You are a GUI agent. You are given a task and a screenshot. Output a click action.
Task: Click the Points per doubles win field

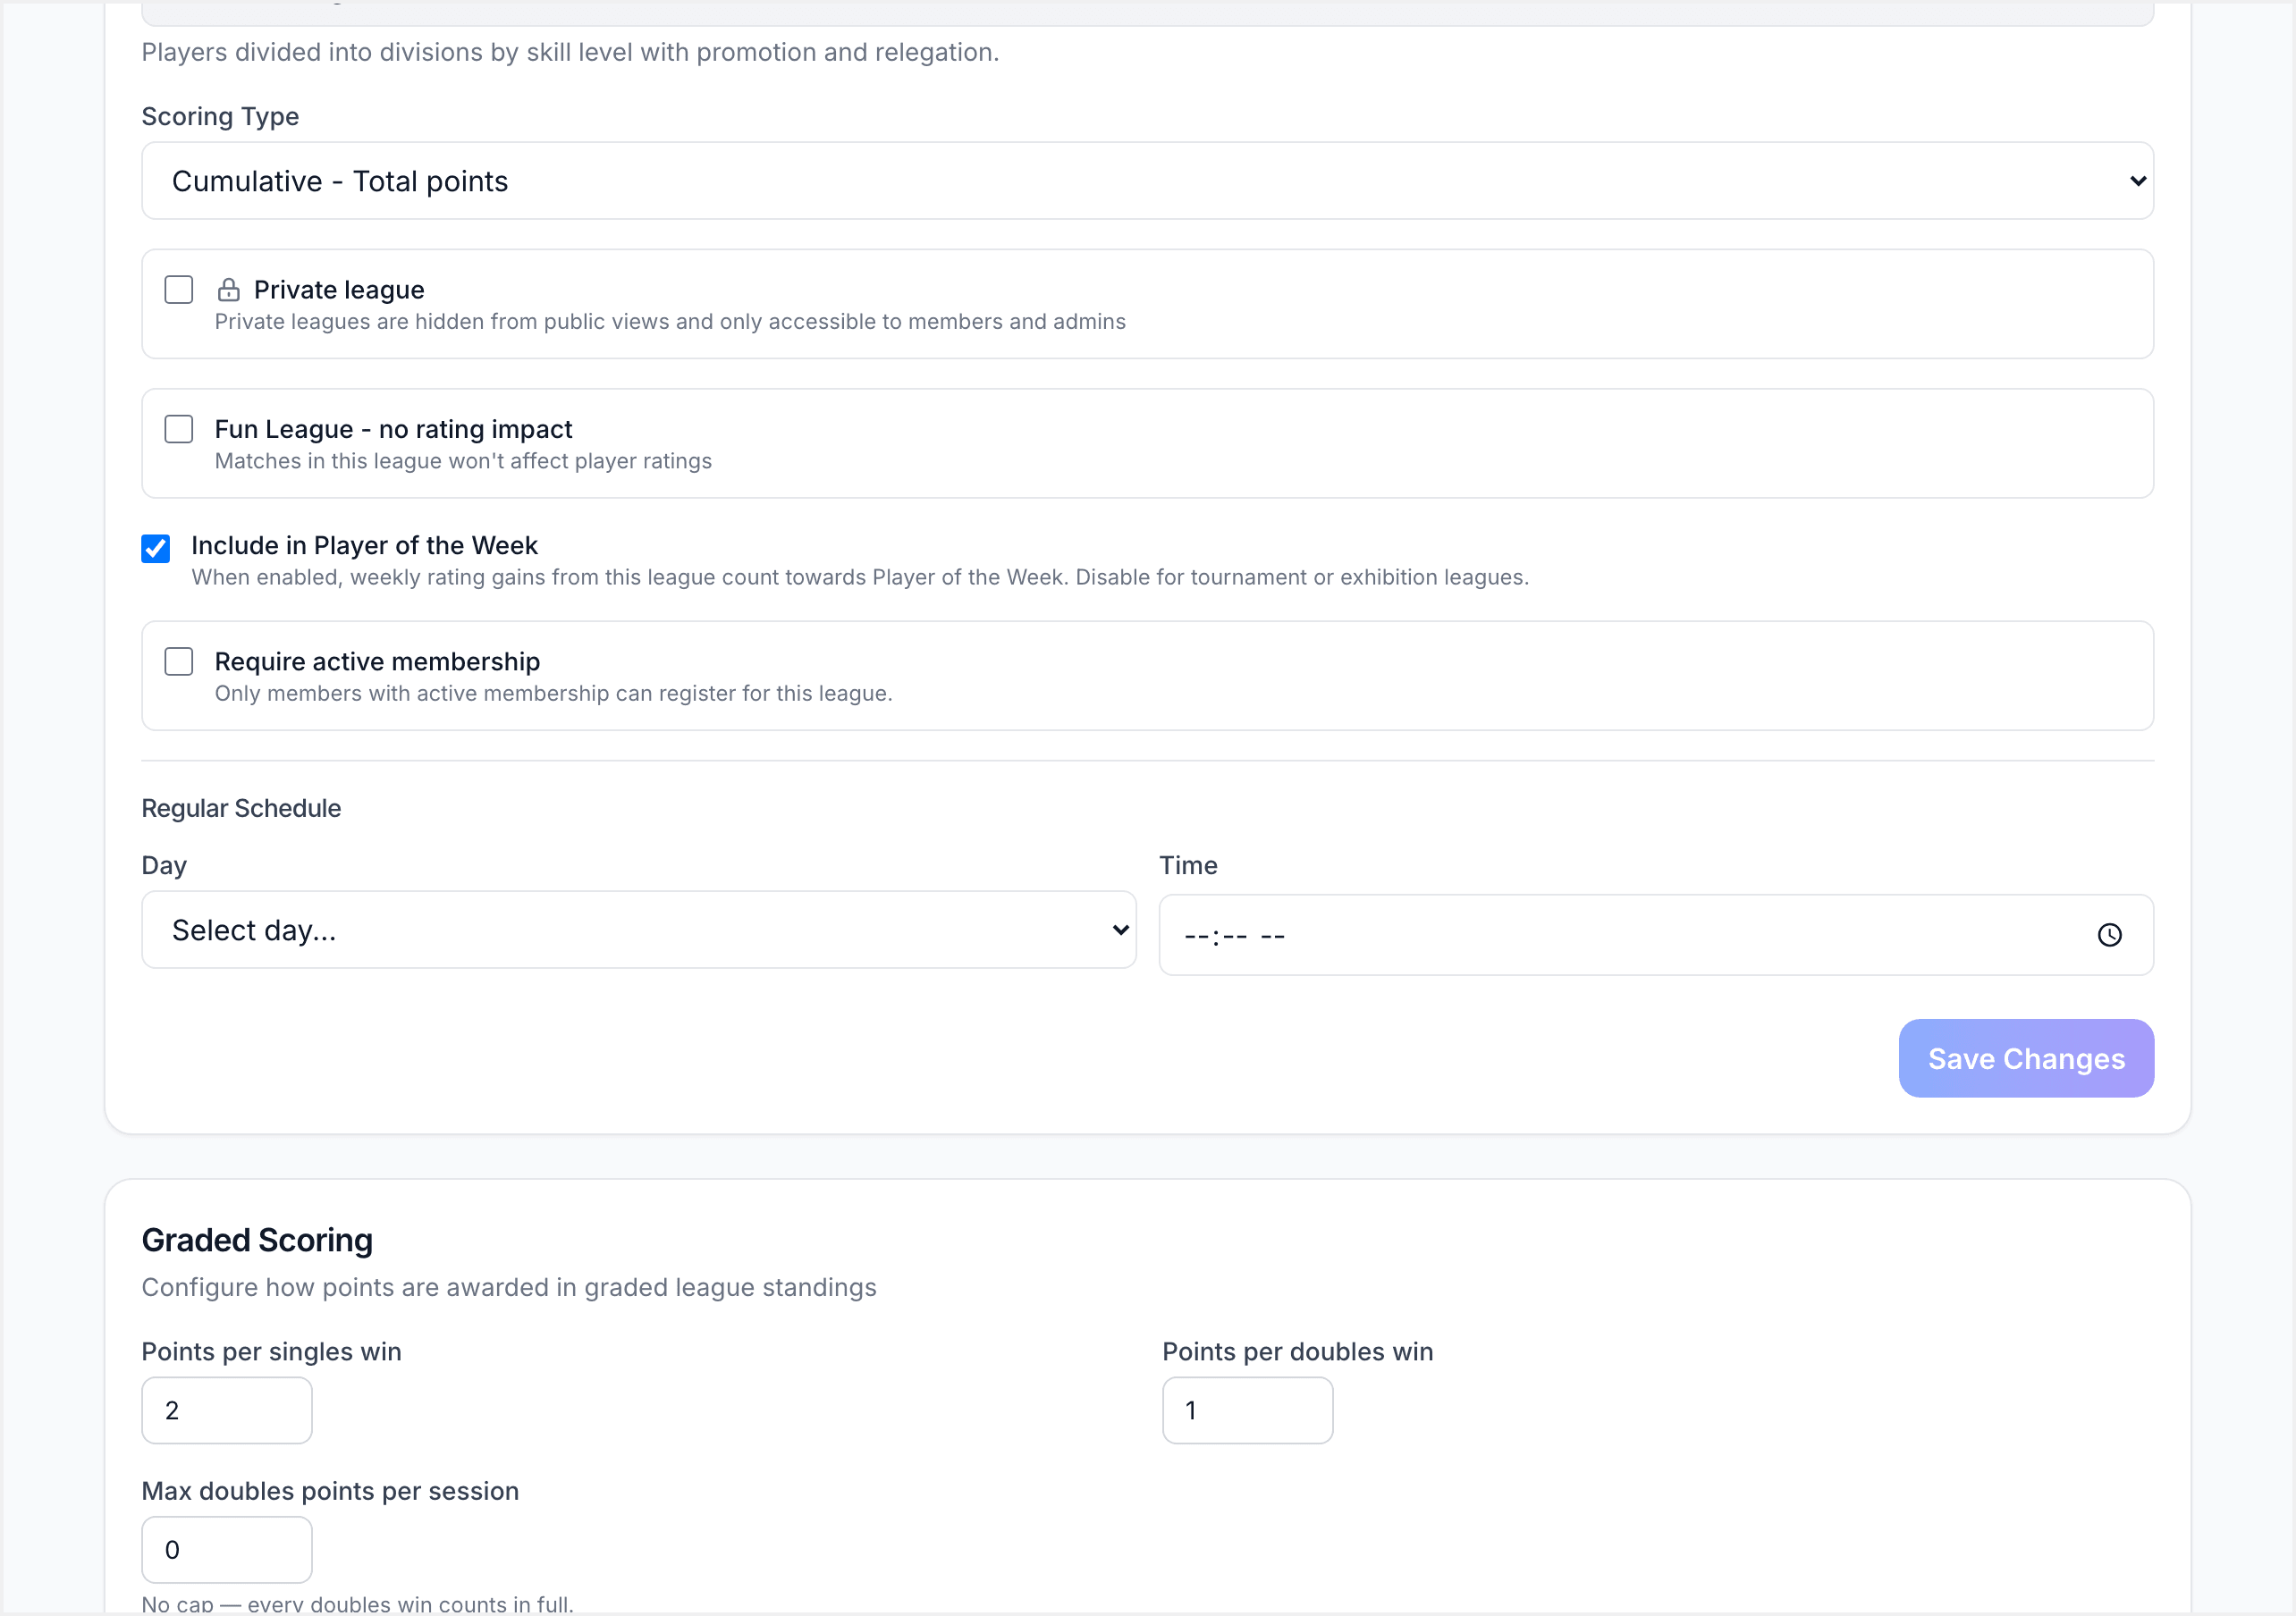point(1247,1410)
